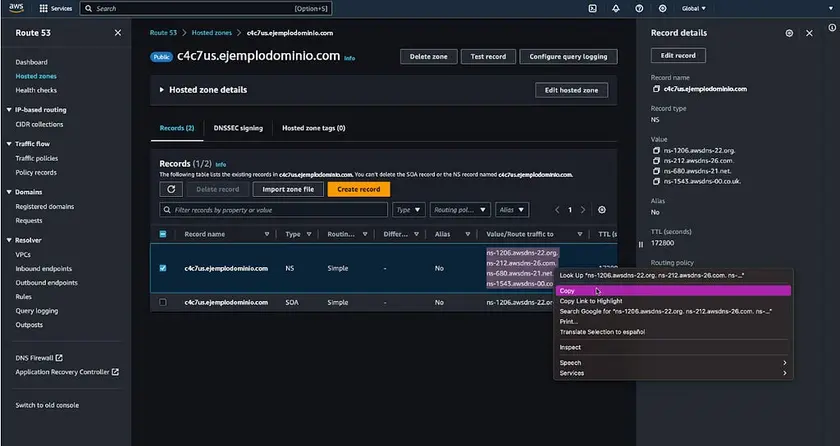Screen dimensions: 840x446
Task: Go to next page of records
Action: tap(583, 210)
